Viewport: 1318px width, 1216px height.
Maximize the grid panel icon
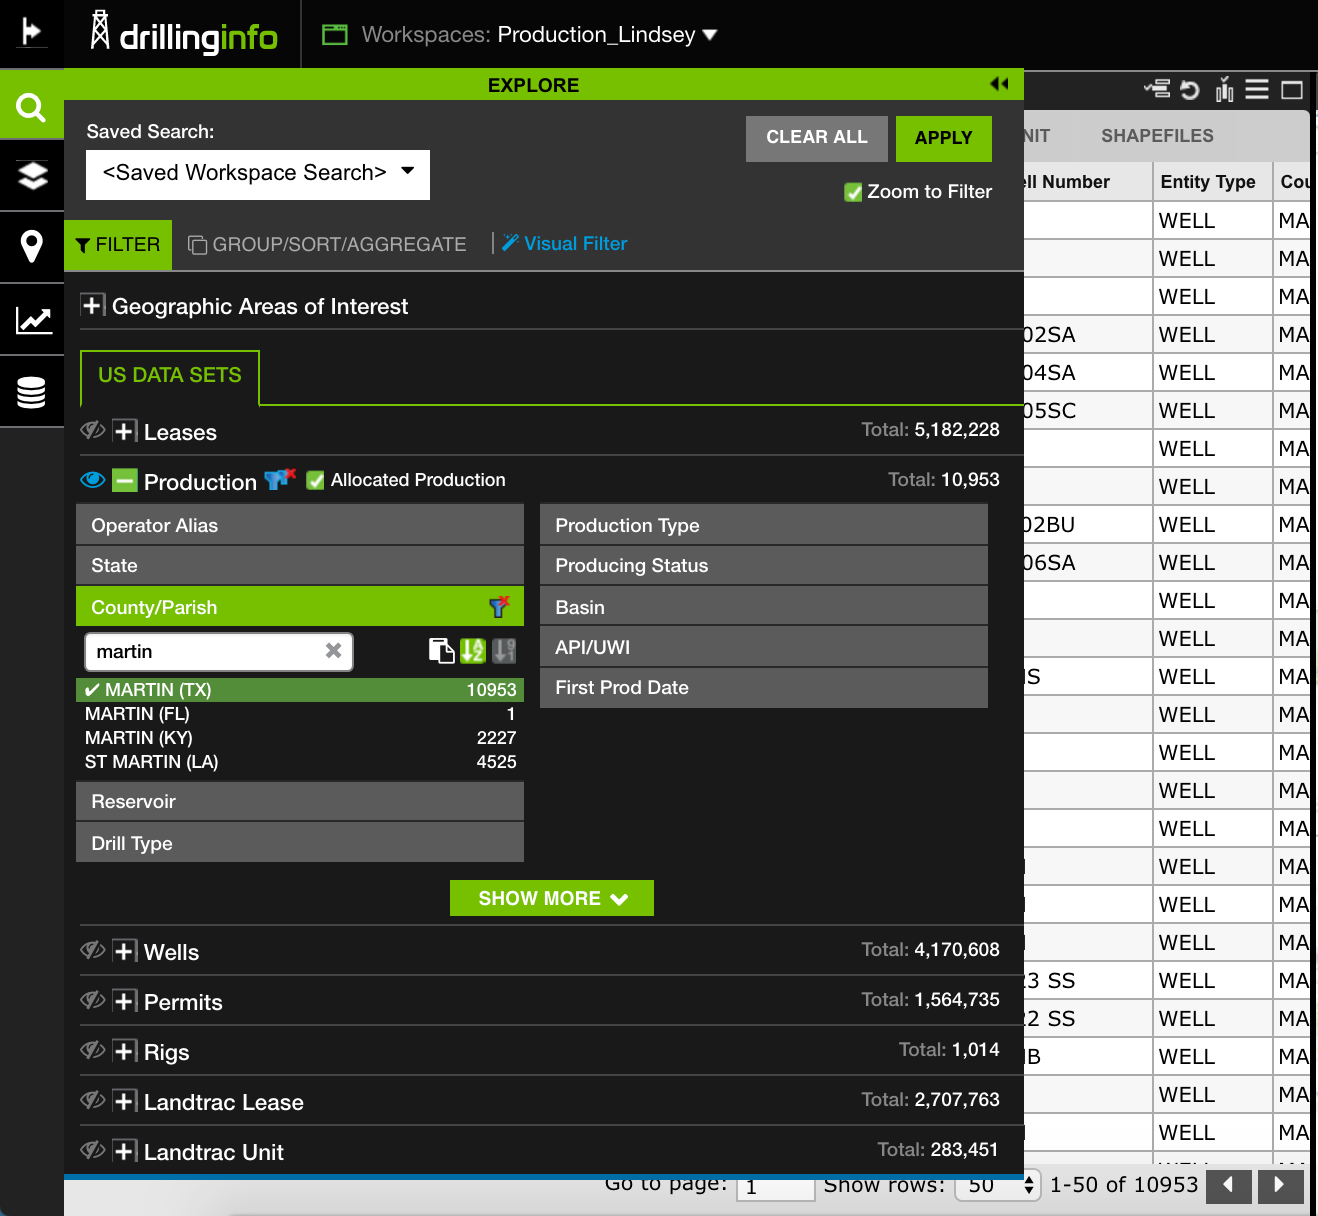click(x=1292, y=90)
